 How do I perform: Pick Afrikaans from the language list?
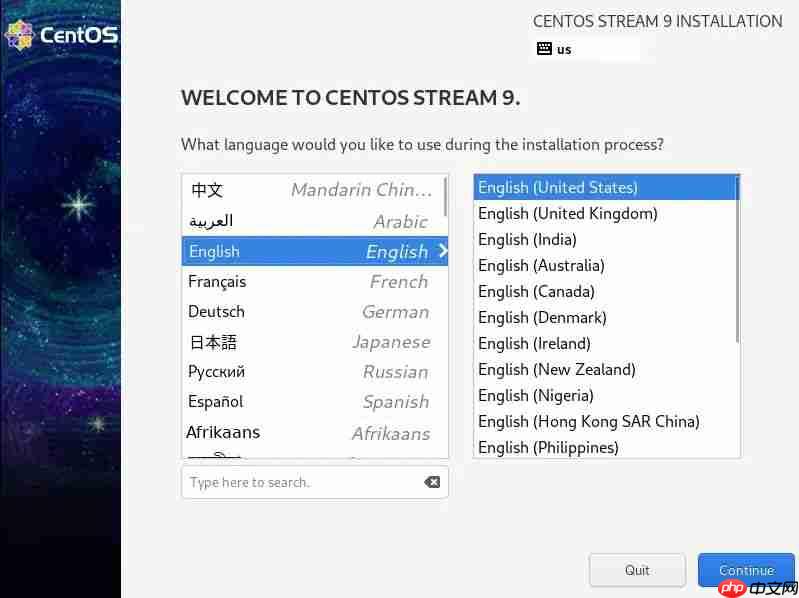click(313, 432)
